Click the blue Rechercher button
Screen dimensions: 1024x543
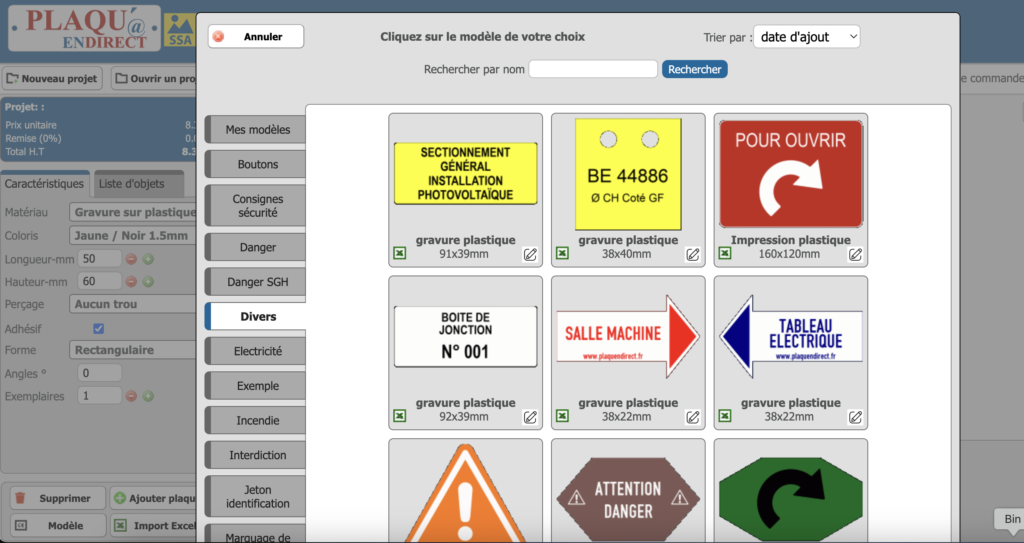click(x=694, y=69)
